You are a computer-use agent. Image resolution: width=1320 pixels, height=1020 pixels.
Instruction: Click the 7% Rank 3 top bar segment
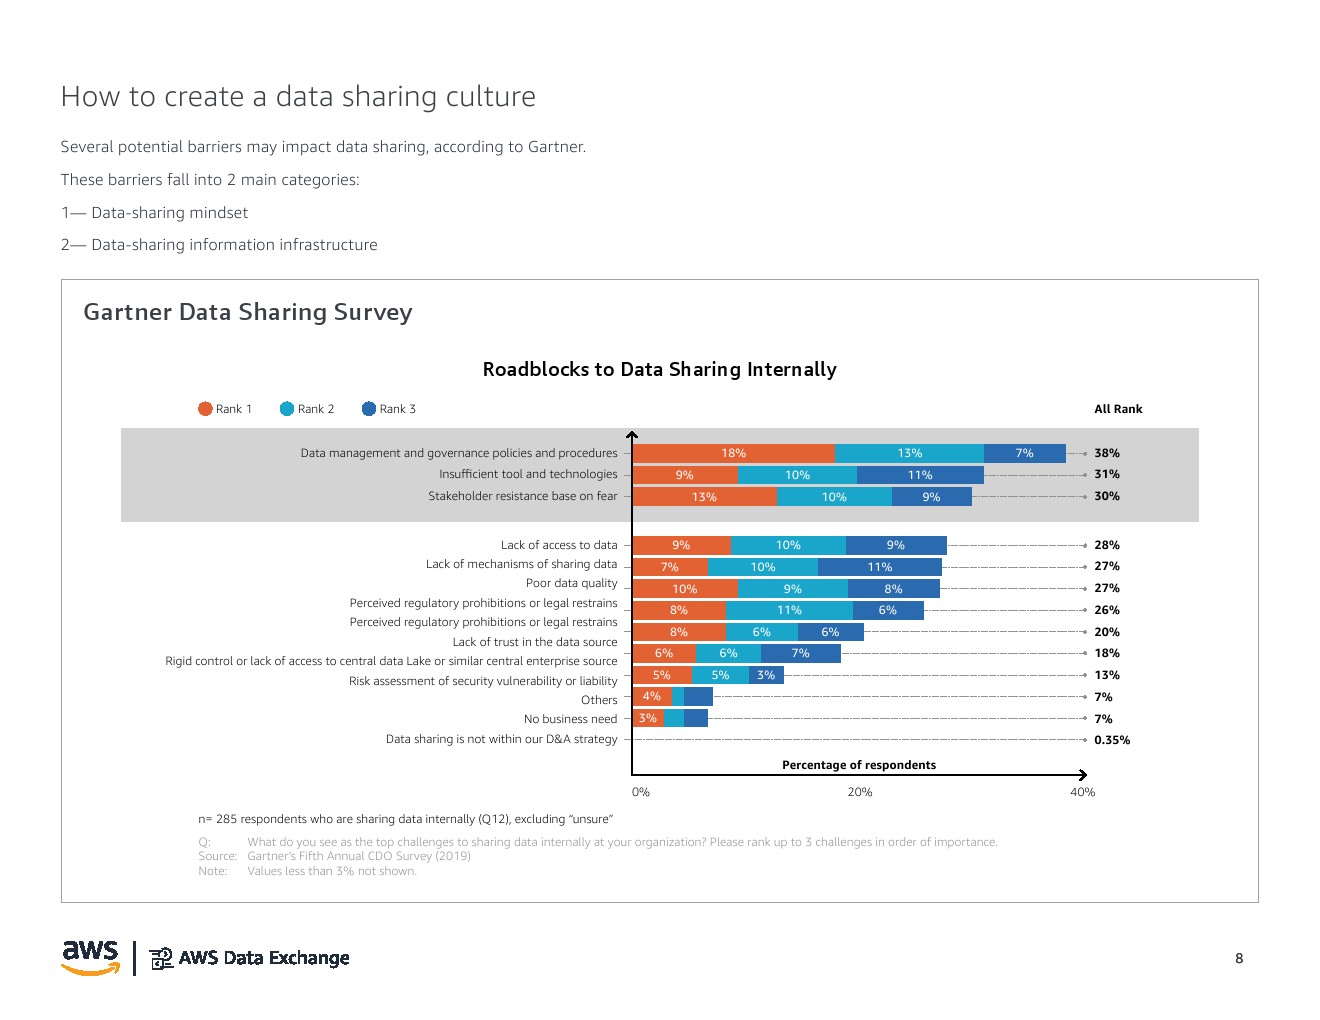click(x=1024, y=453)
